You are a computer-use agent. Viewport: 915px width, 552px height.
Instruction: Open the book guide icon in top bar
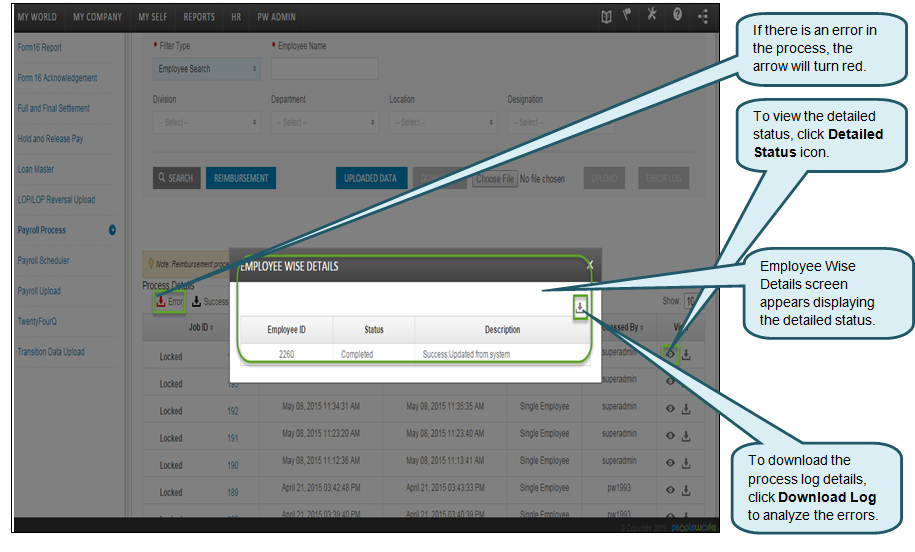(606, 16)
